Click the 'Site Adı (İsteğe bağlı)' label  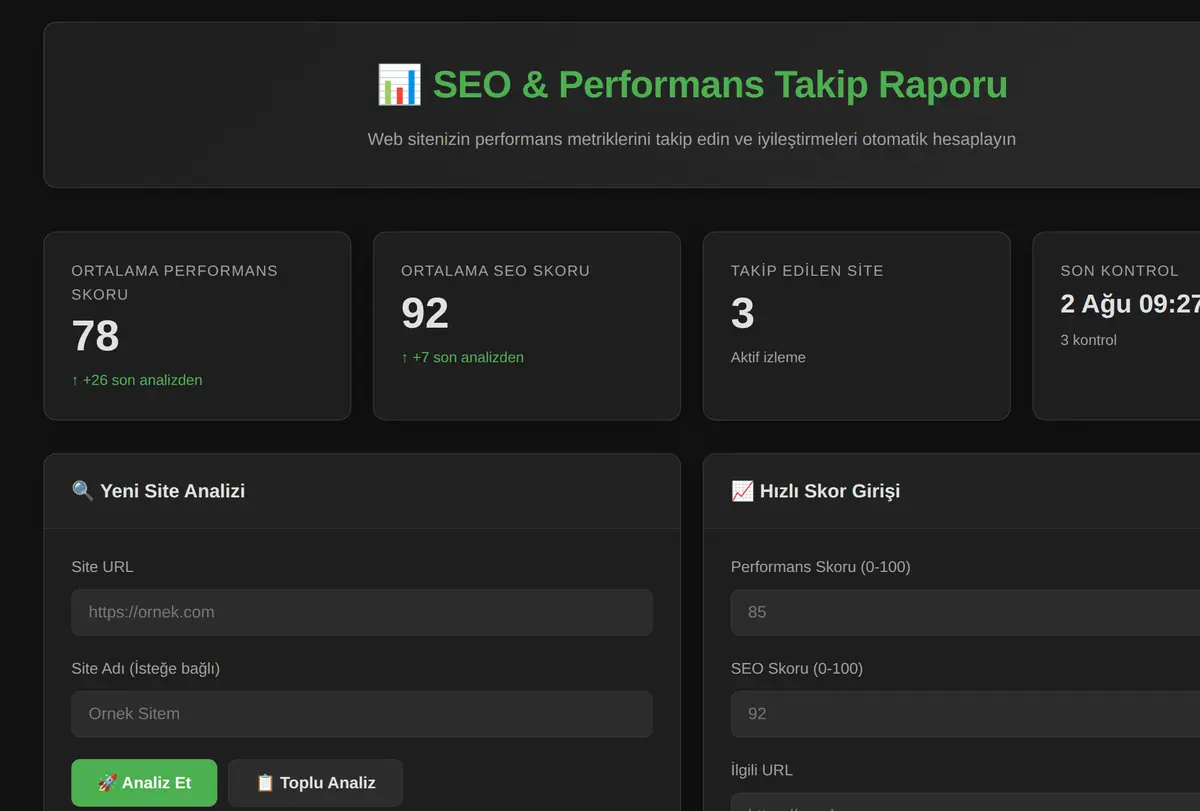pos(146,669)
